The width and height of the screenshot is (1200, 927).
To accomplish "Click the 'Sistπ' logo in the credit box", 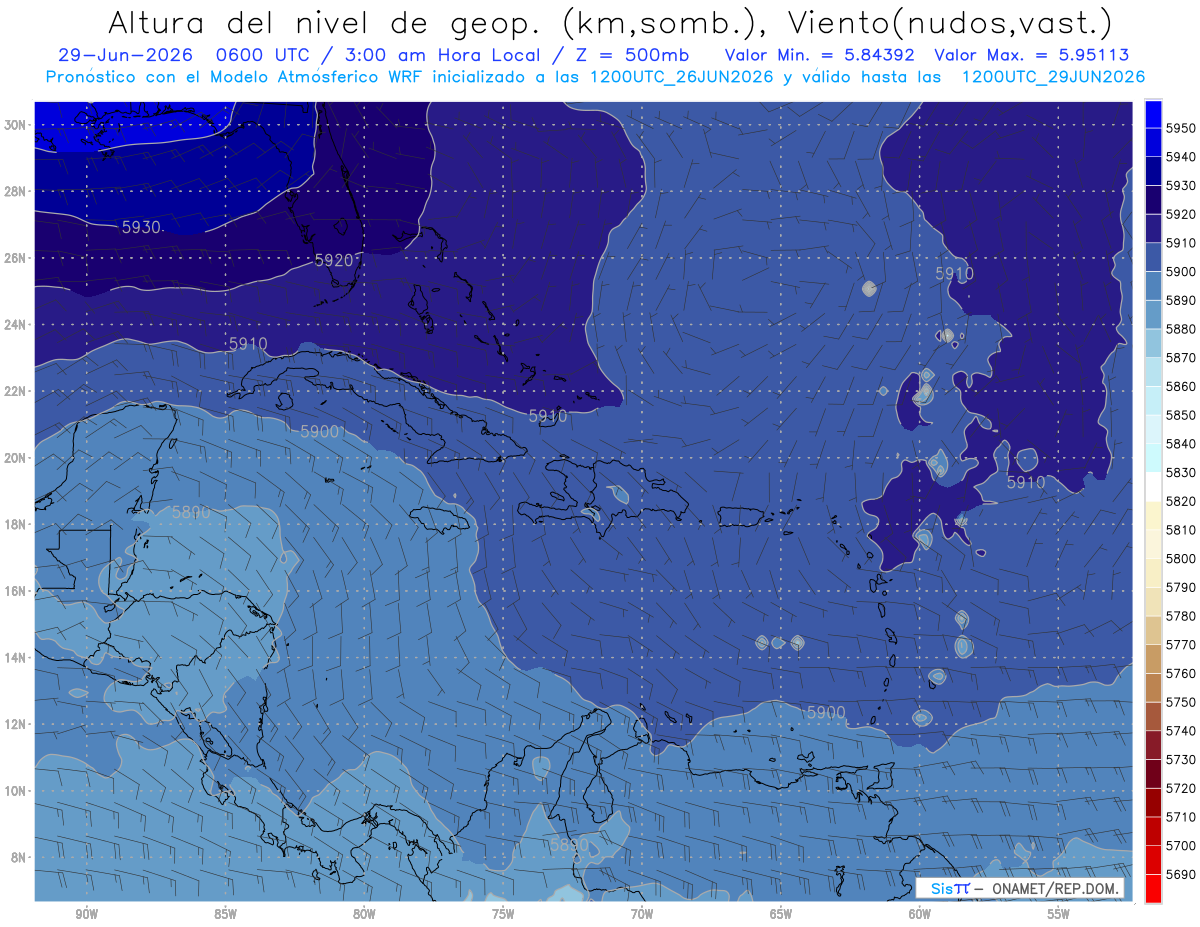I will pyautogui.click(x=949, y=889).
